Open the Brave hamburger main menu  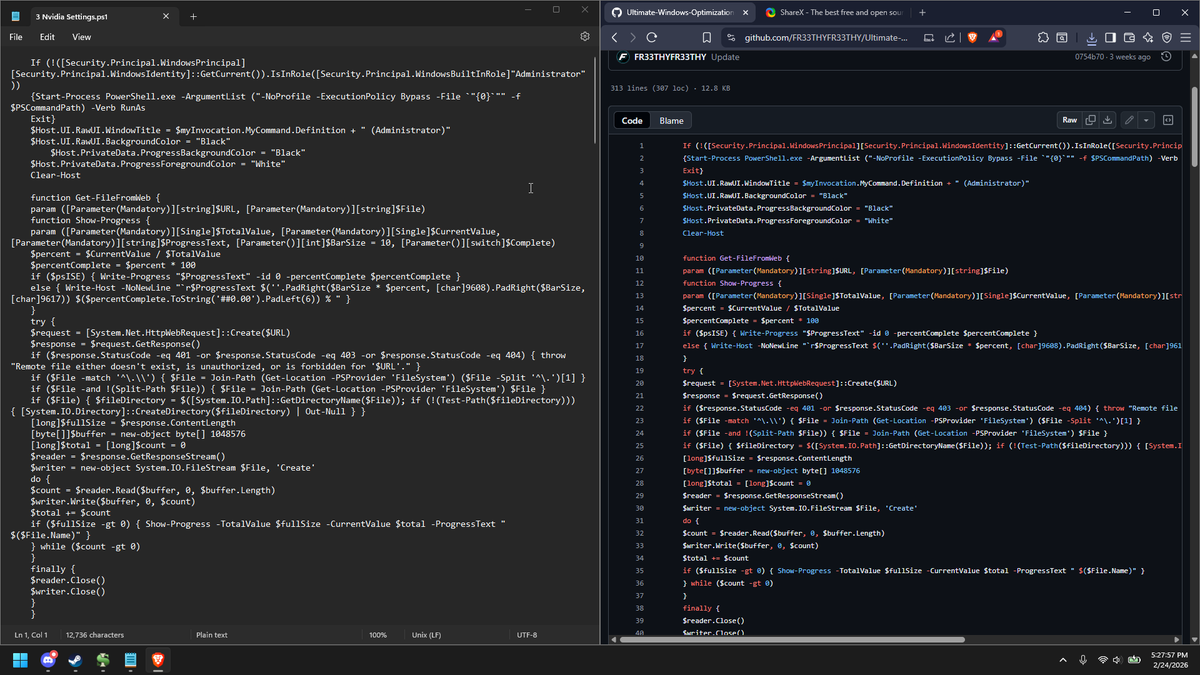coord(1186,37)
